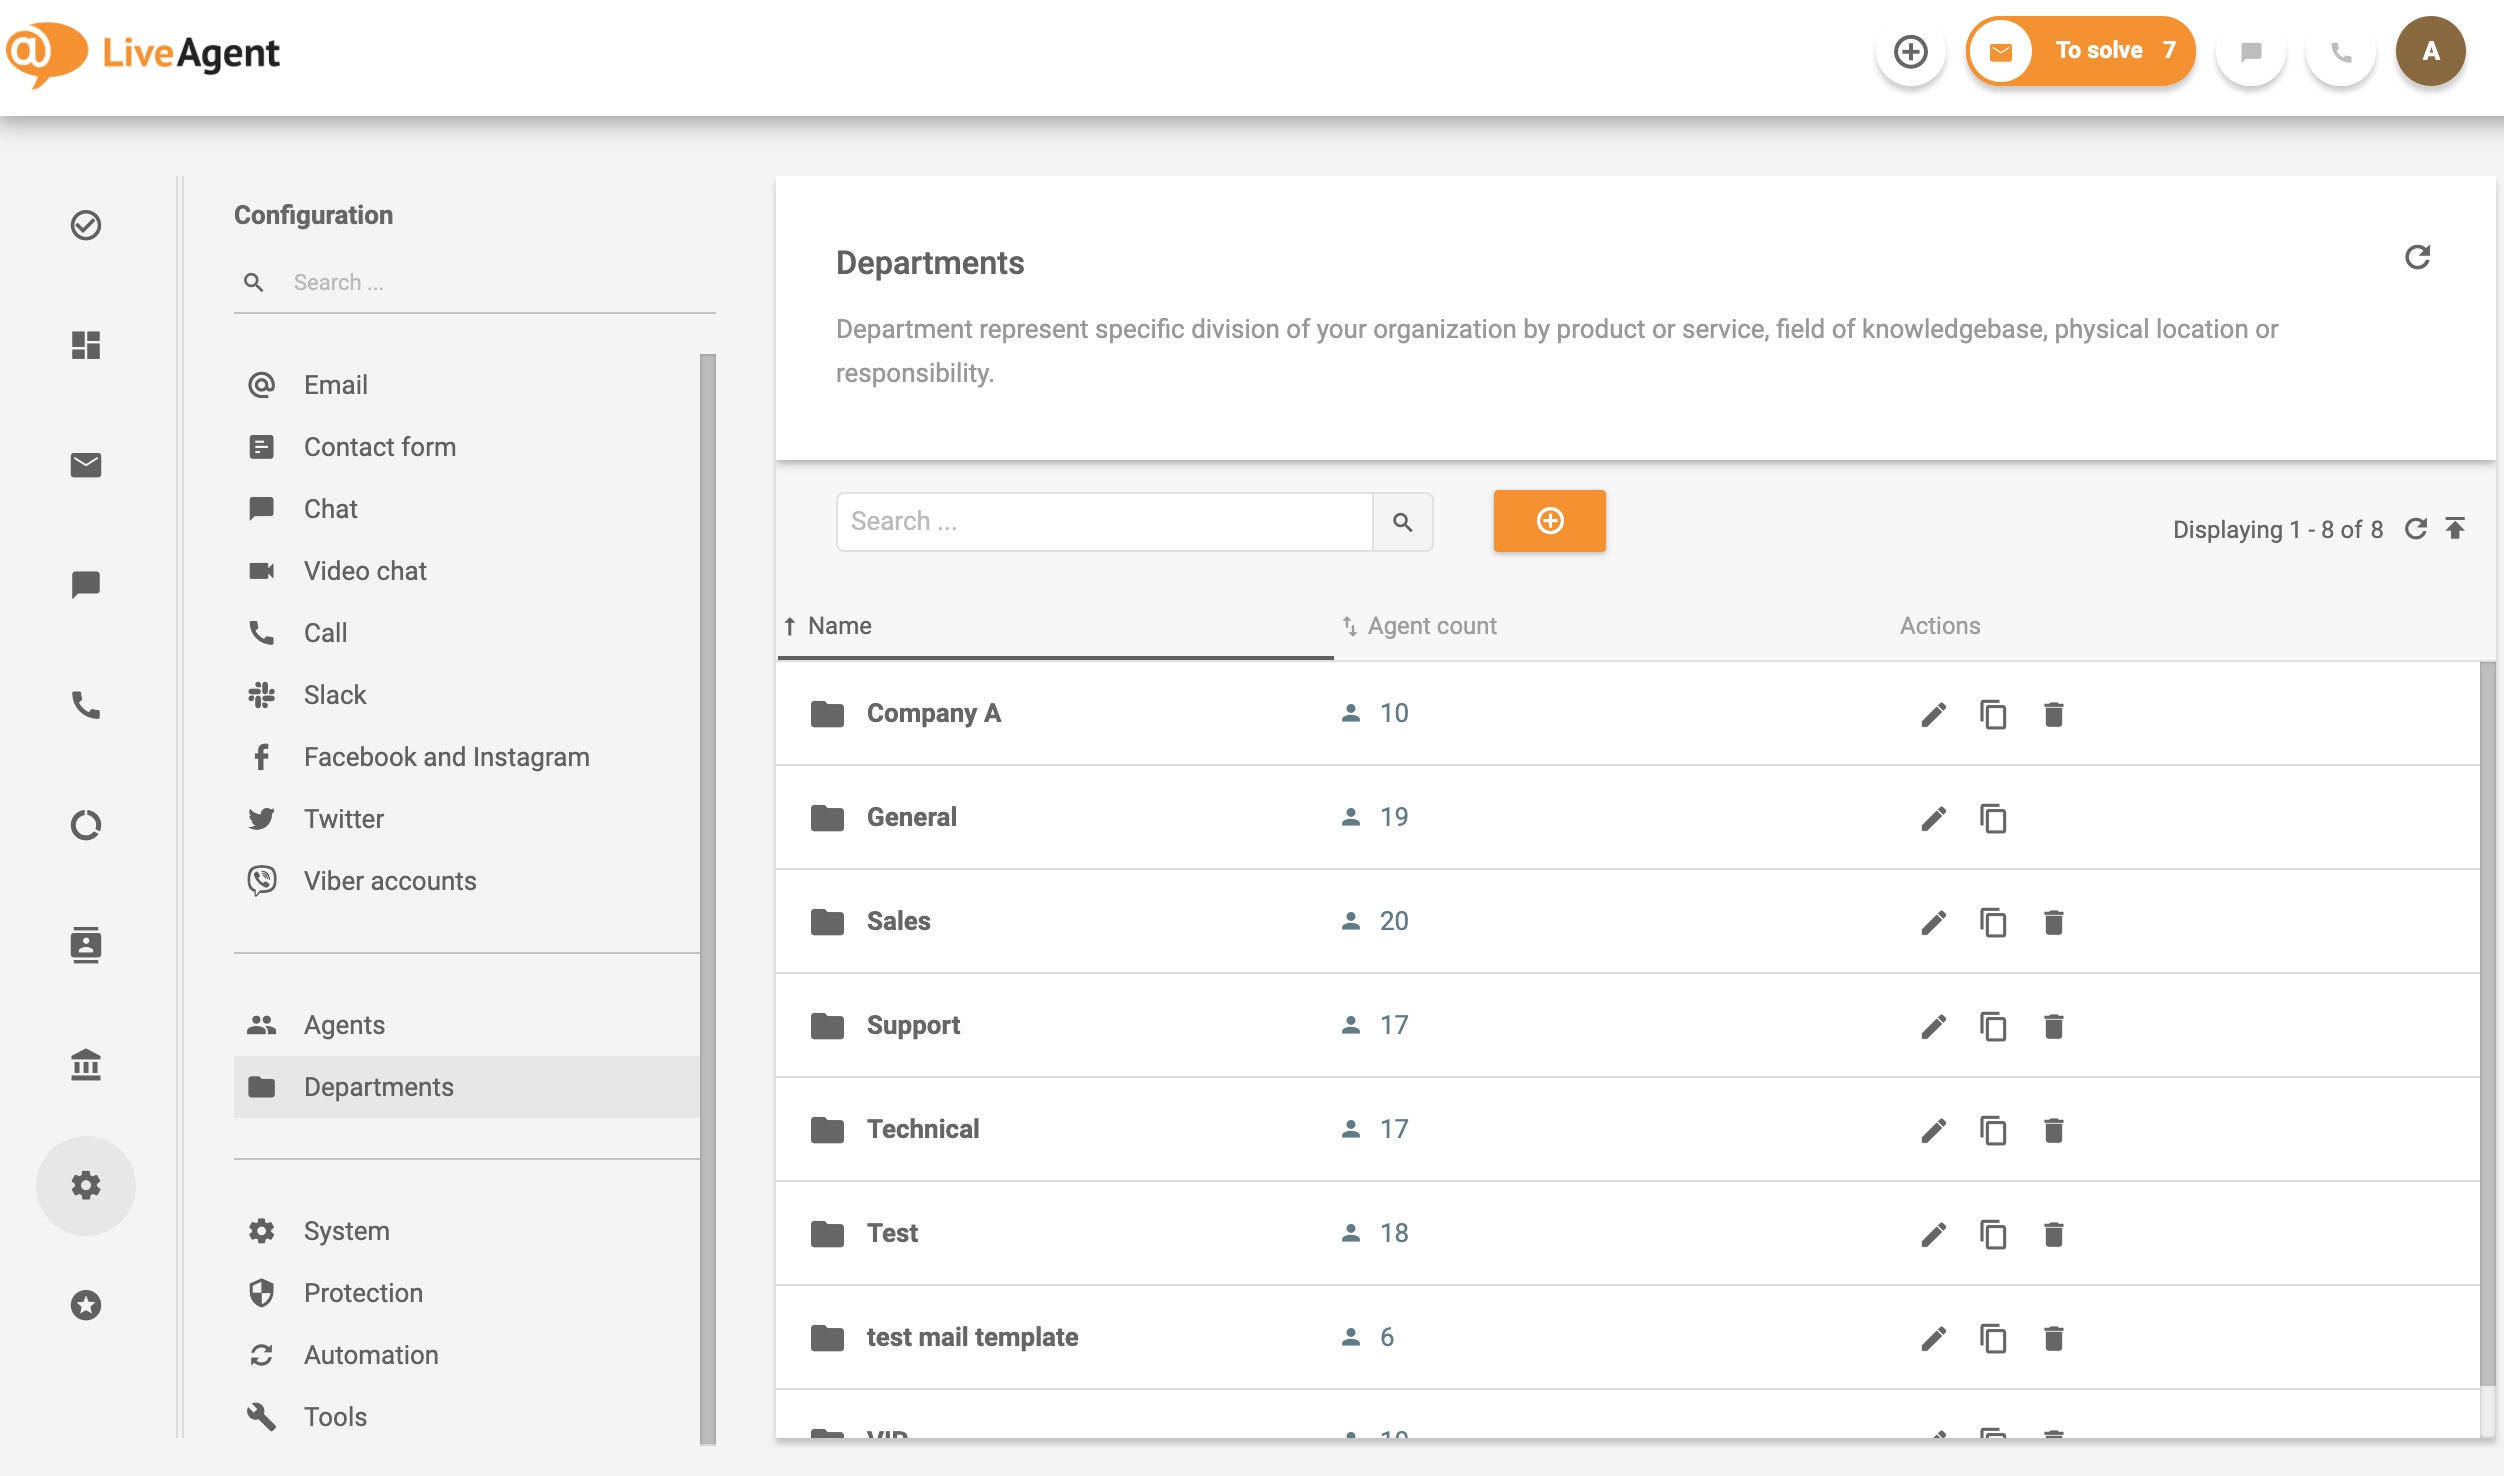Open the settings gear in the left rail
This screenshot has width=2504, height=1476.
pos(85,1185)
